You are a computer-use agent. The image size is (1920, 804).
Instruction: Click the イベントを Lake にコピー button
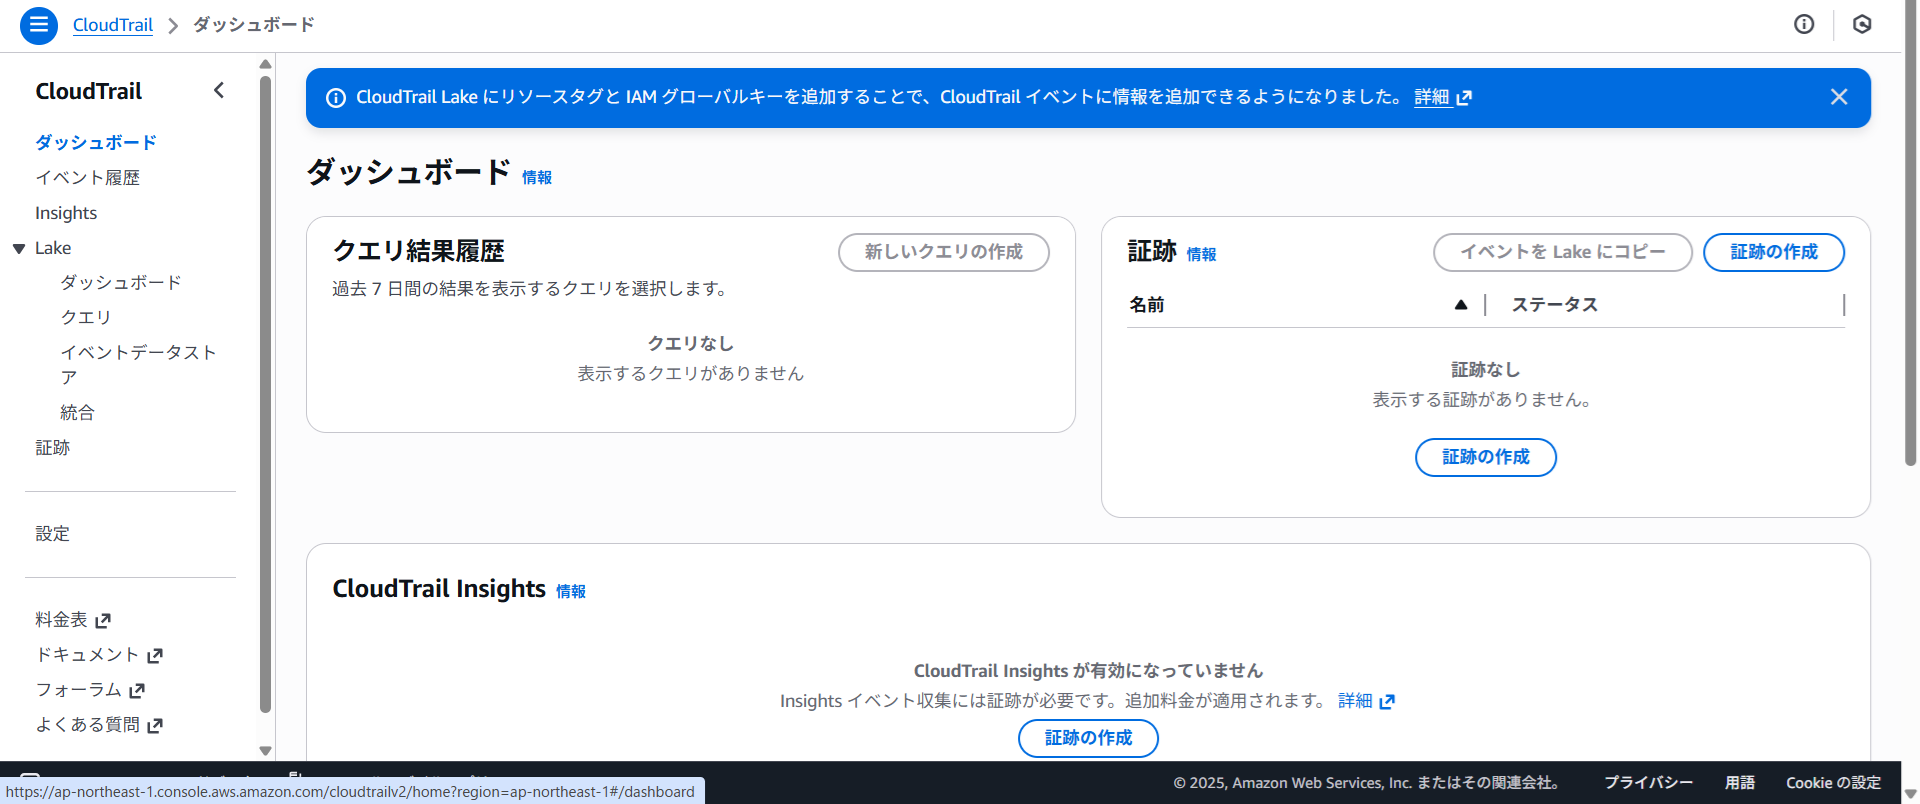tap(1562, 252)
